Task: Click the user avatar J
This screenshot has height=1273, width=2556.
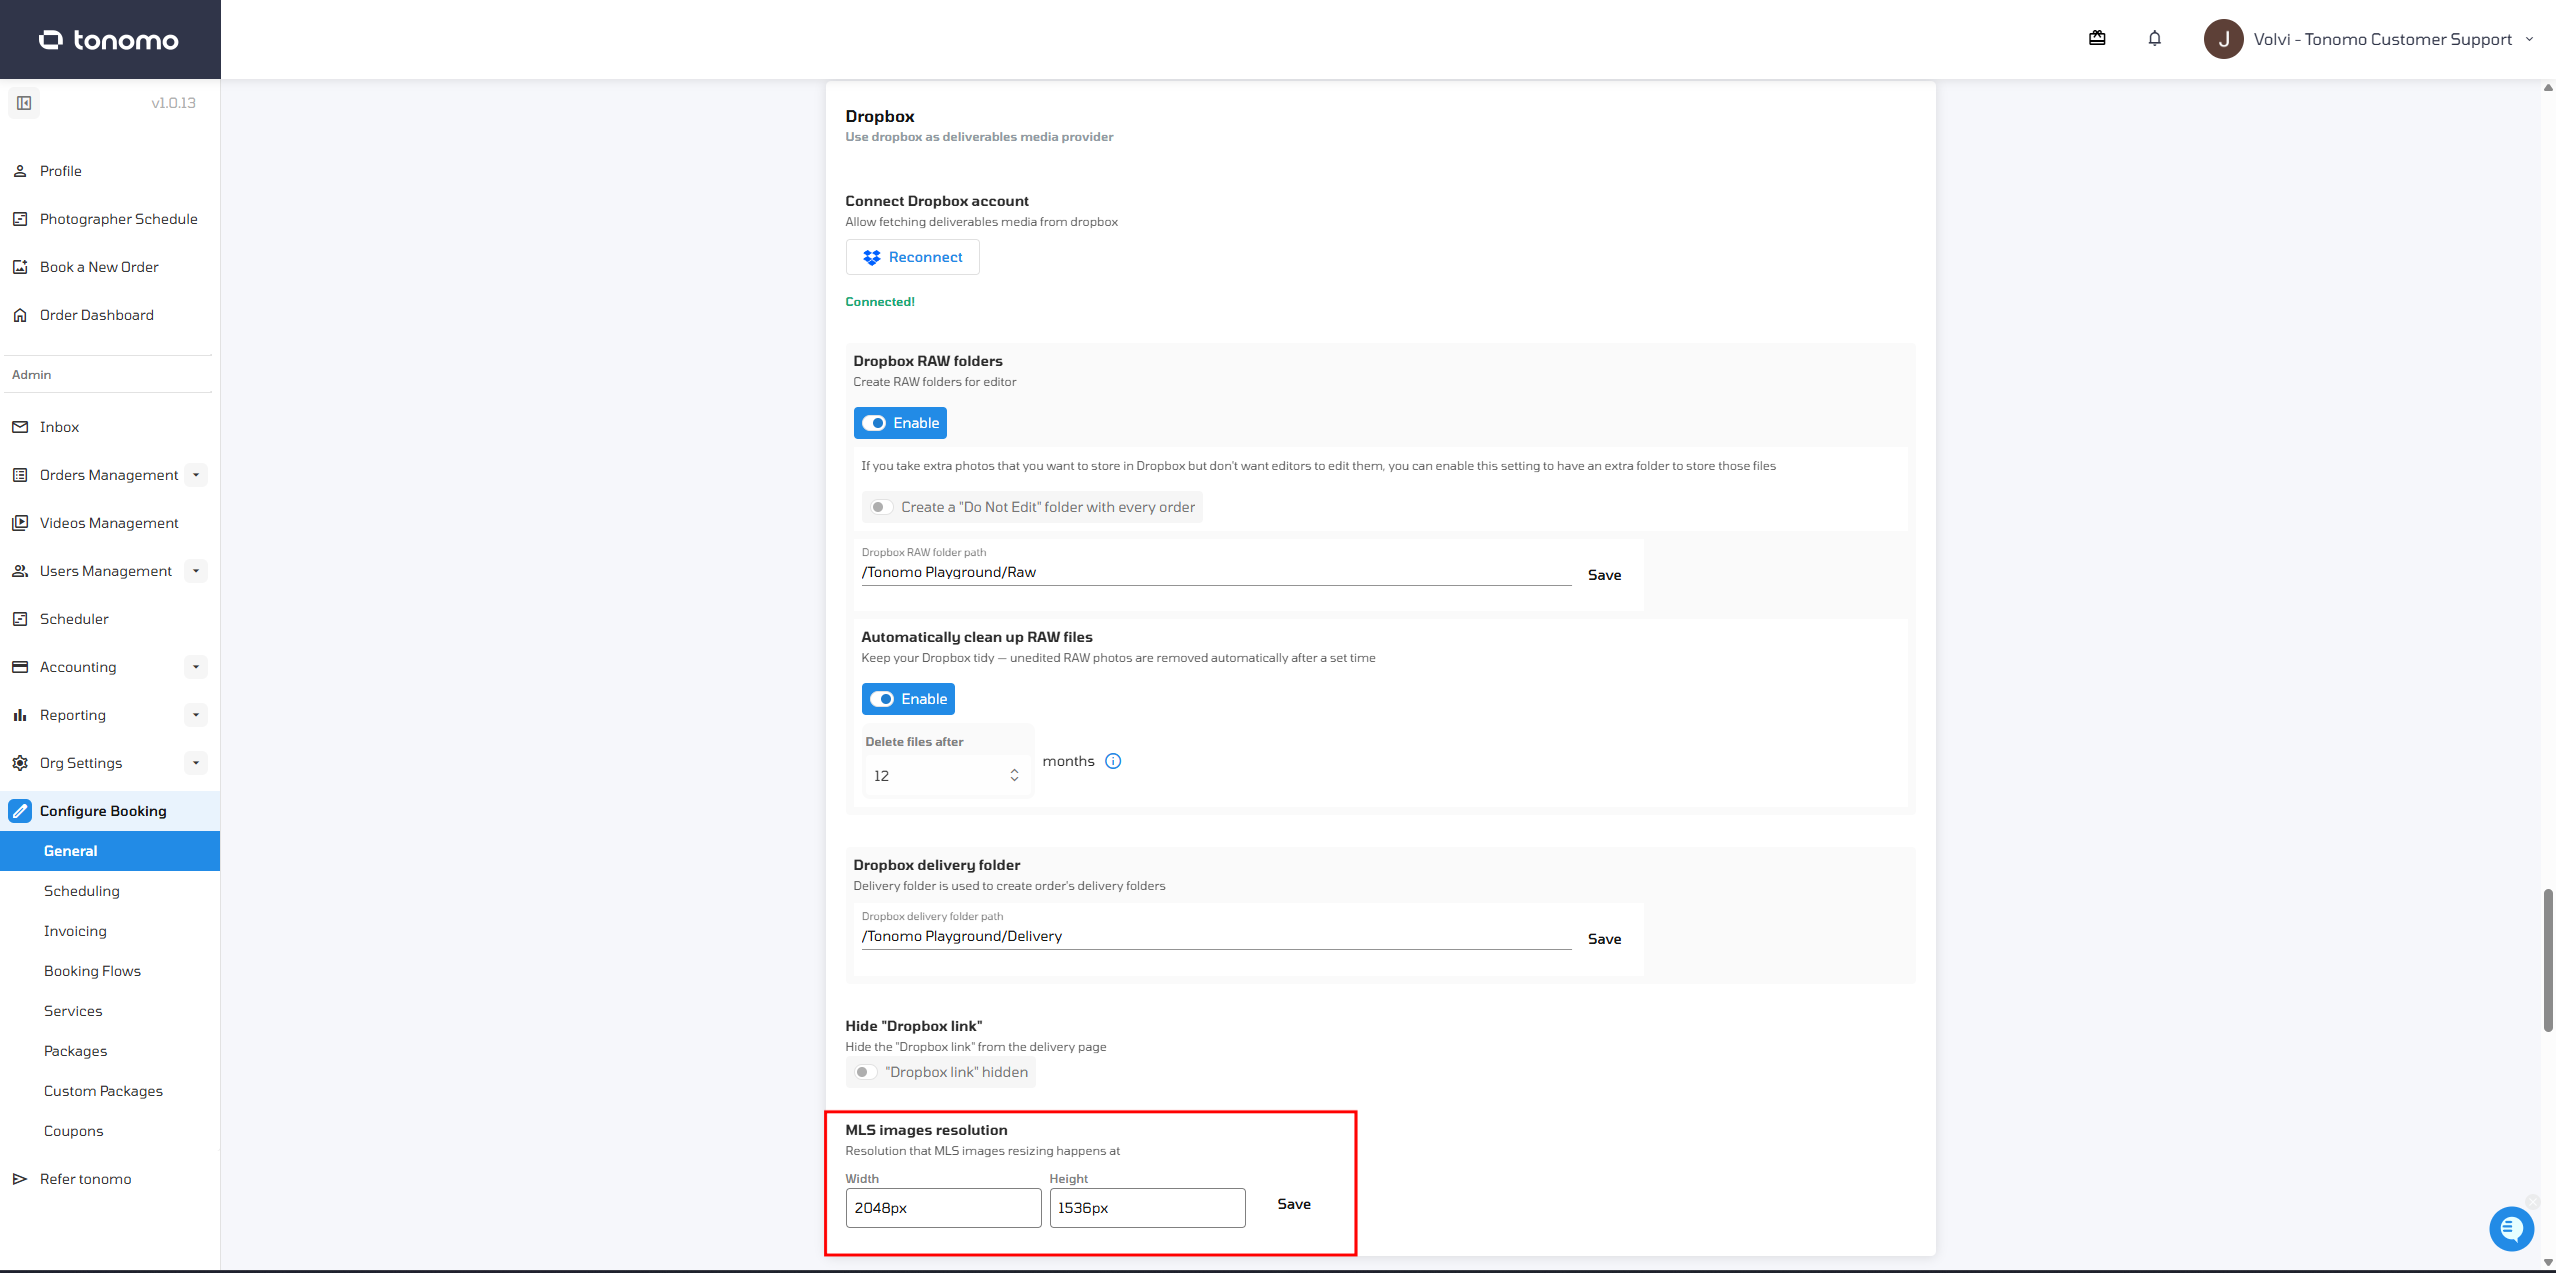Action: point(2223,39)
